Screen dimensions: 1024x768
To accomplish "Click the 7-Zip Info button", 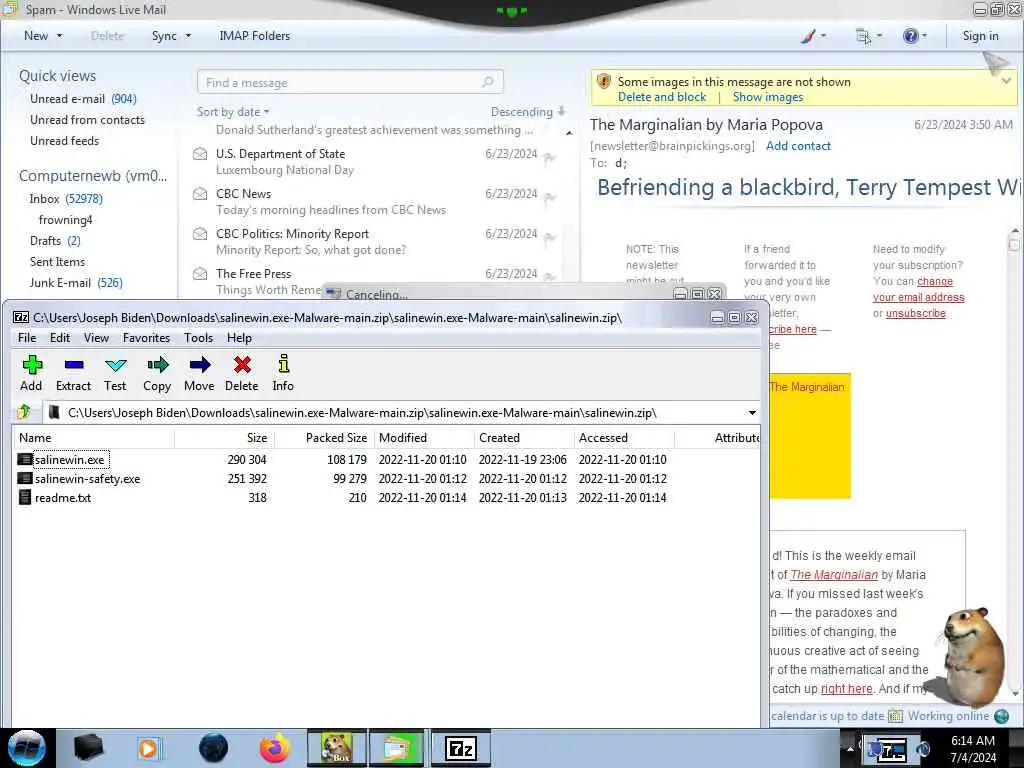I will 283,374.
